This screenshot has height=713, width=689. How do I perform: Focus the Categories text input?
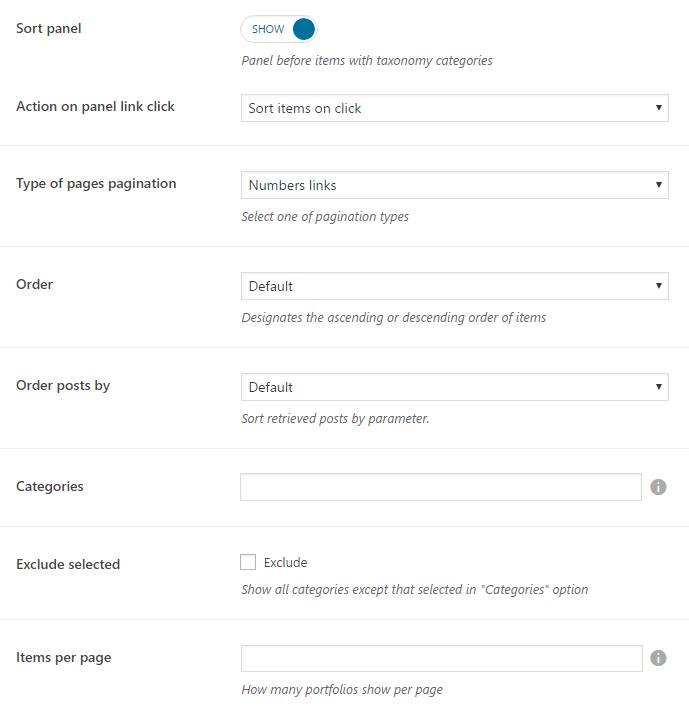pos(440,487)
